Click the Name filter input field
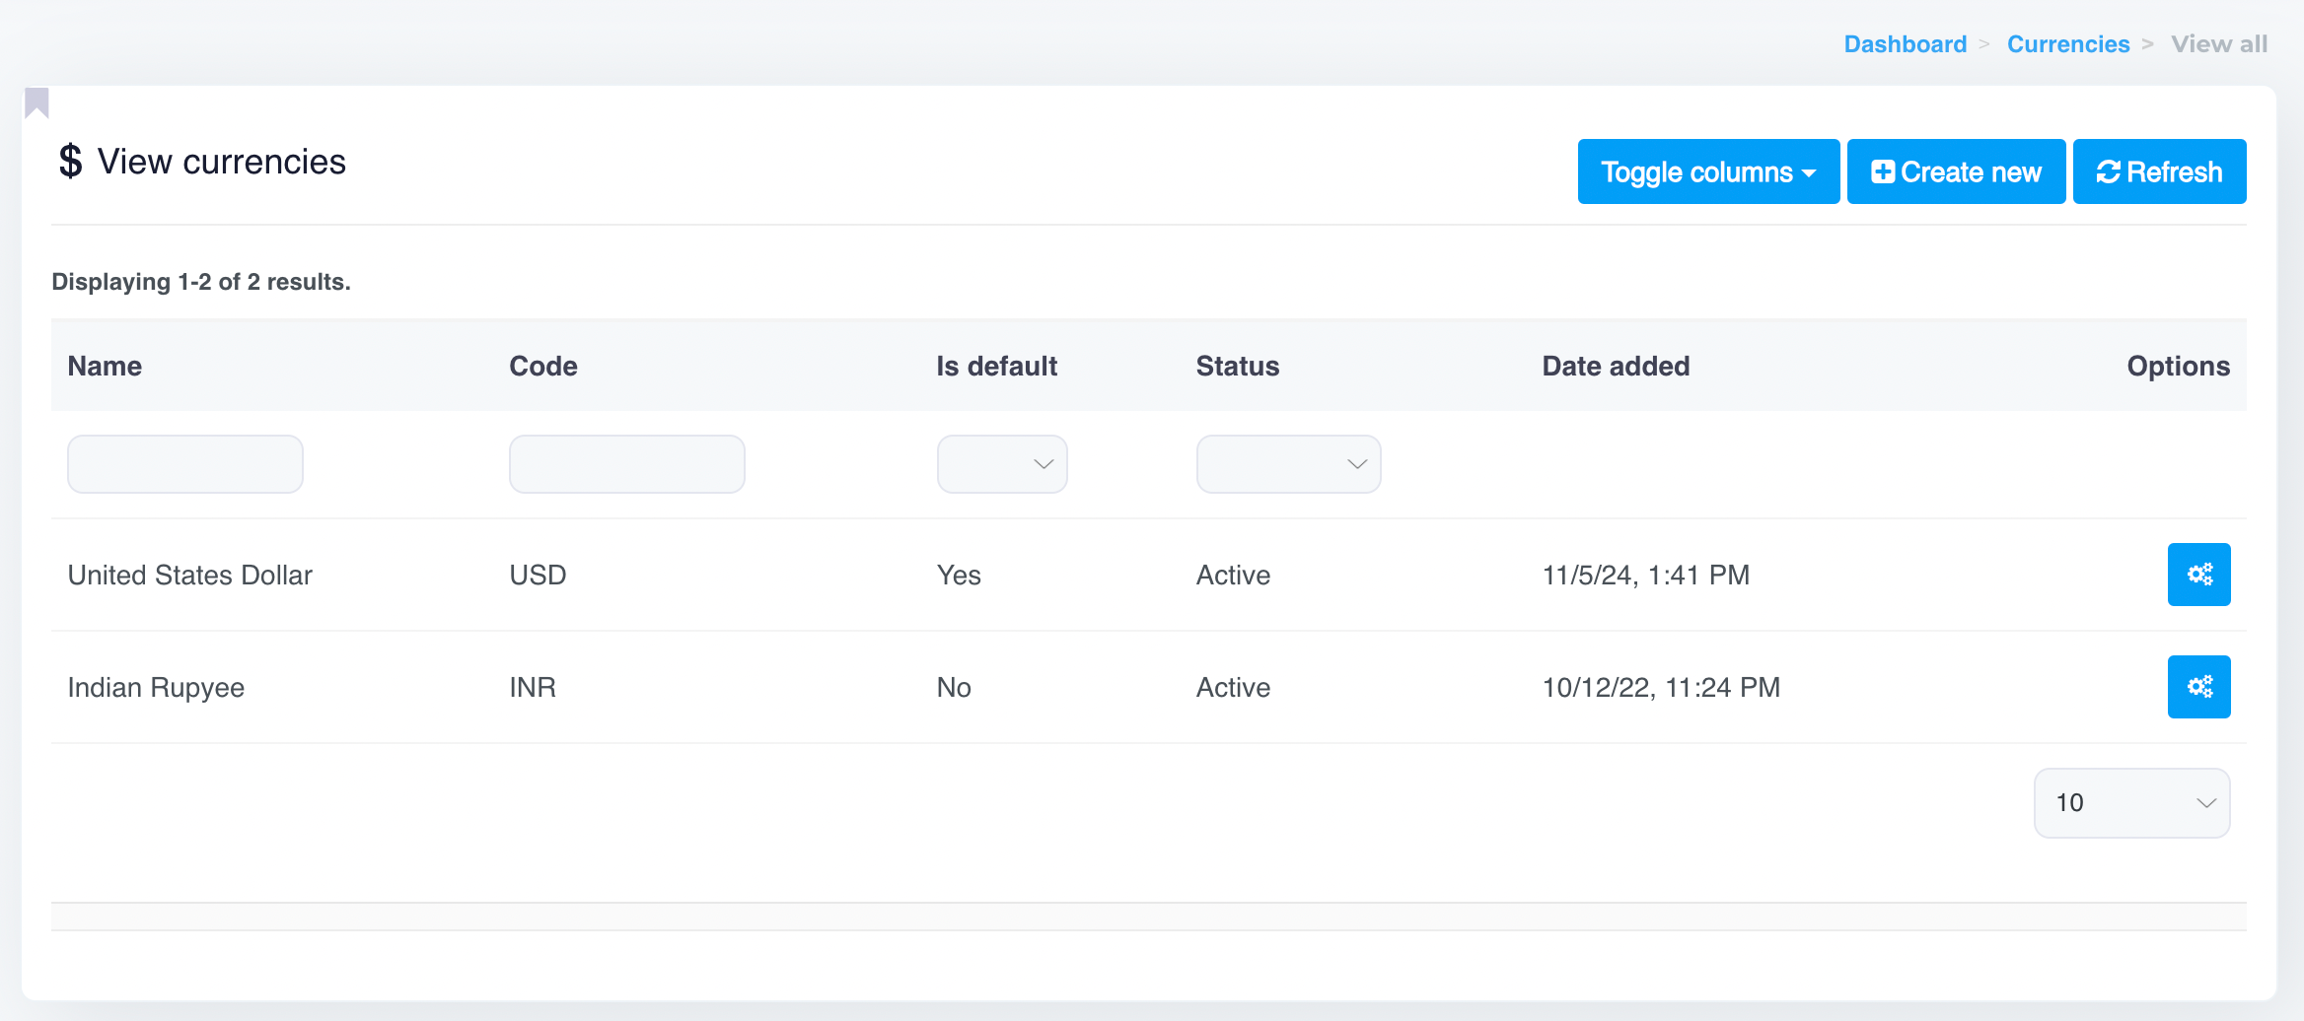Viewport: 2304px width, 1021px height. click(185, 464)
